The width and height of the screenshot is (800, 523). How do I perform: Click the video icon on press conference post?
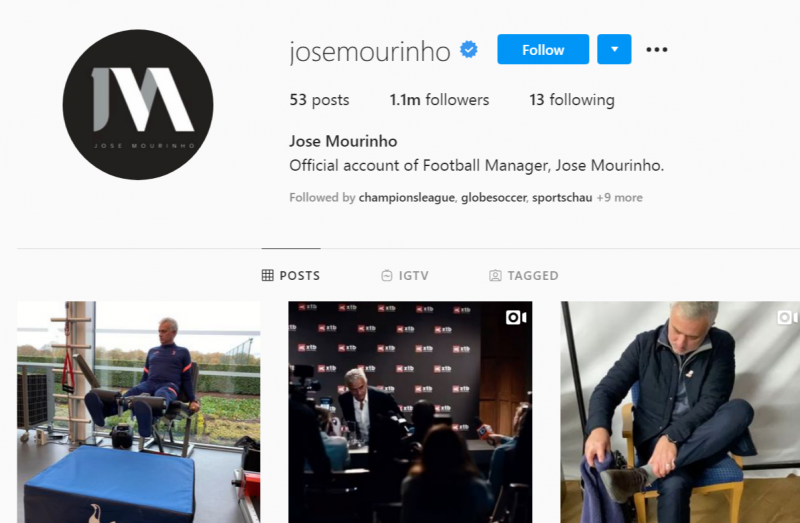coord(516,317)
